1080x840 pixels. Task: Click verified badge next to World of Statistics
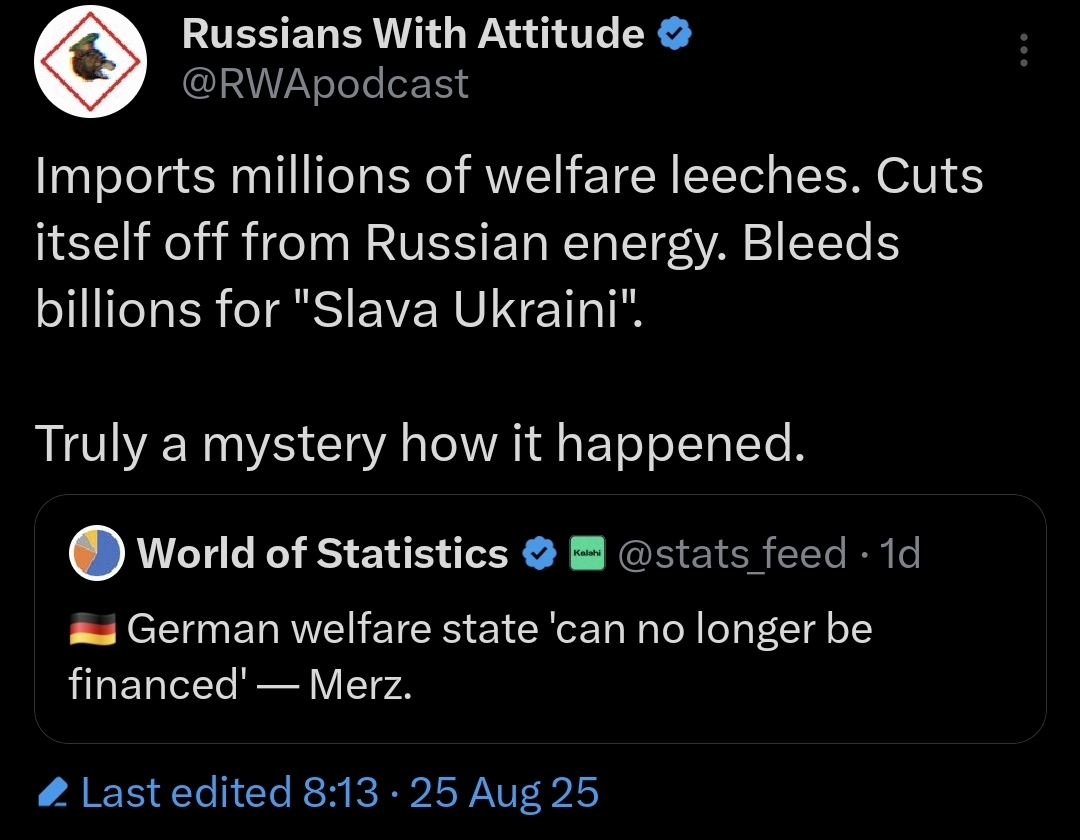[539, 553]
